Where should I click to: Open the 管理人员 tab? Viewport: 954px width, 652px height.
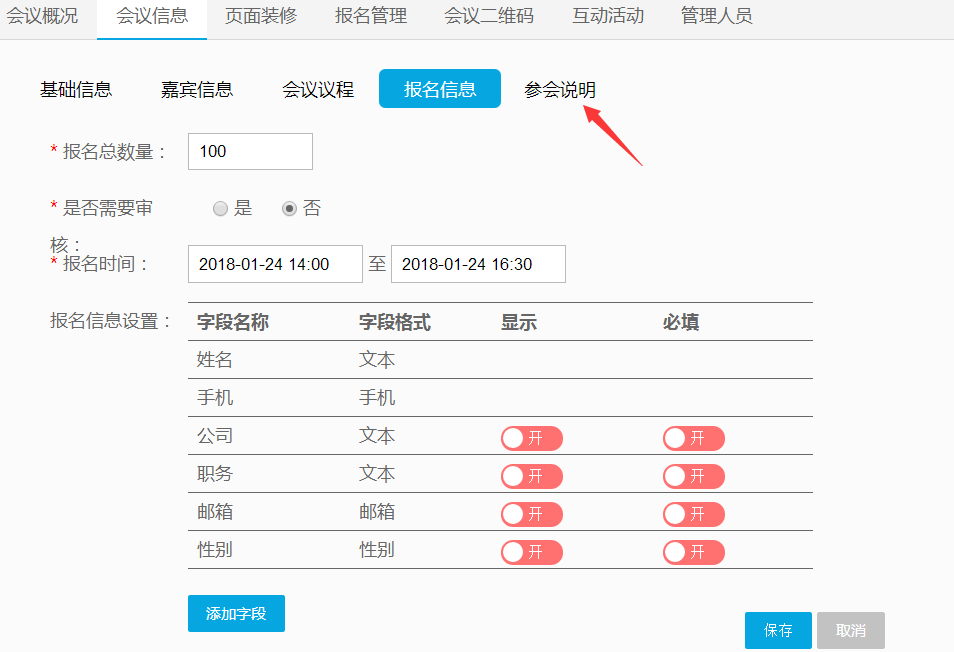[x=717, y=16]
